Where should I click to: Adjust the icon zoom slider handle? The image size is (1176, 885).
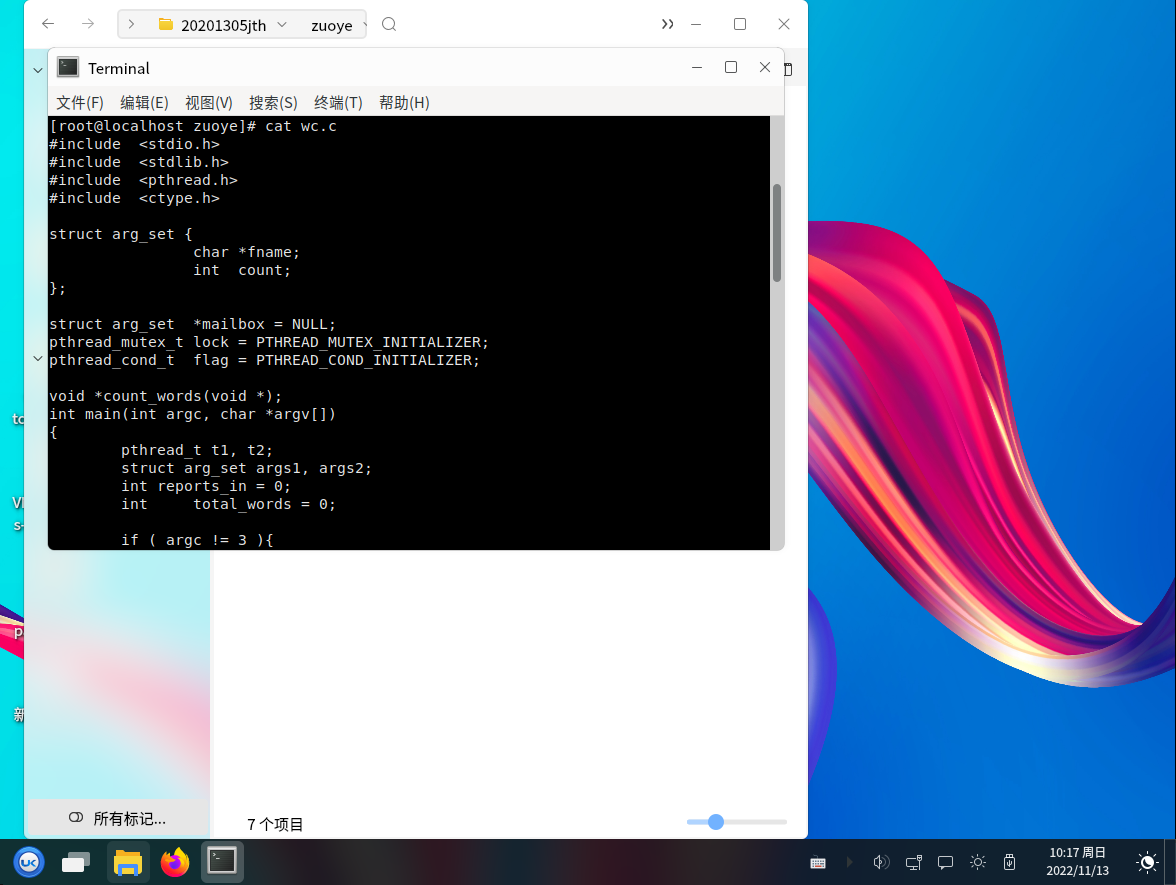pos(716,822)
